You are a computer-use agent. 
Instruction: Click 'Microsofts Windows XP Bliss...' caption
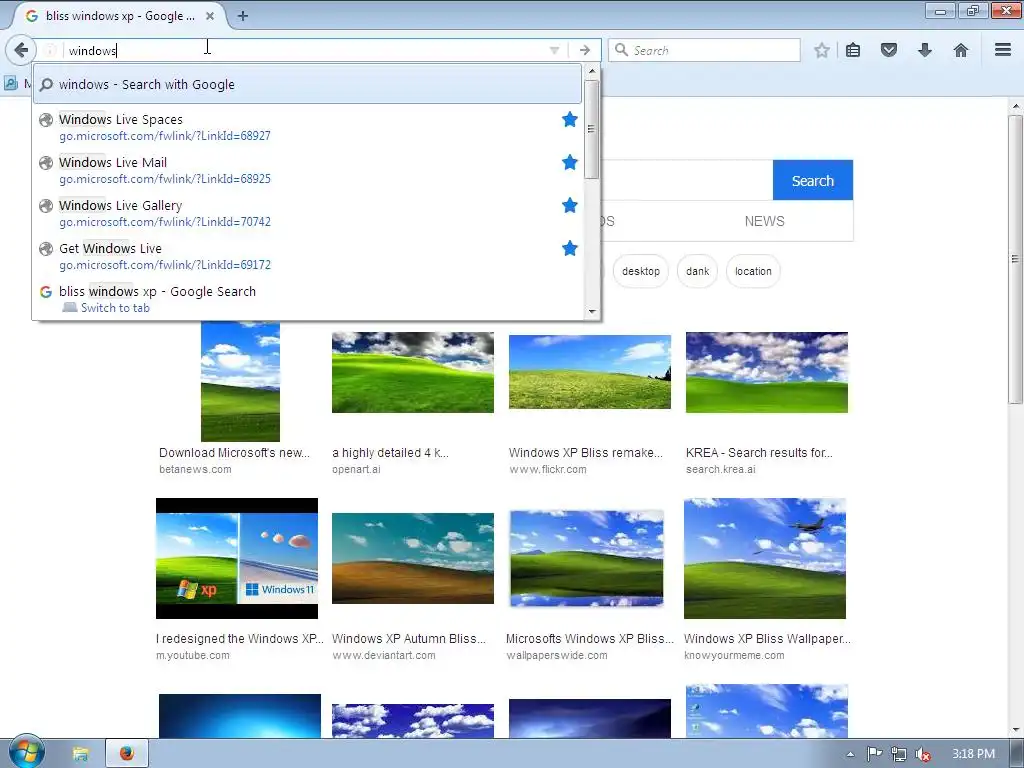tap(590, 639)
